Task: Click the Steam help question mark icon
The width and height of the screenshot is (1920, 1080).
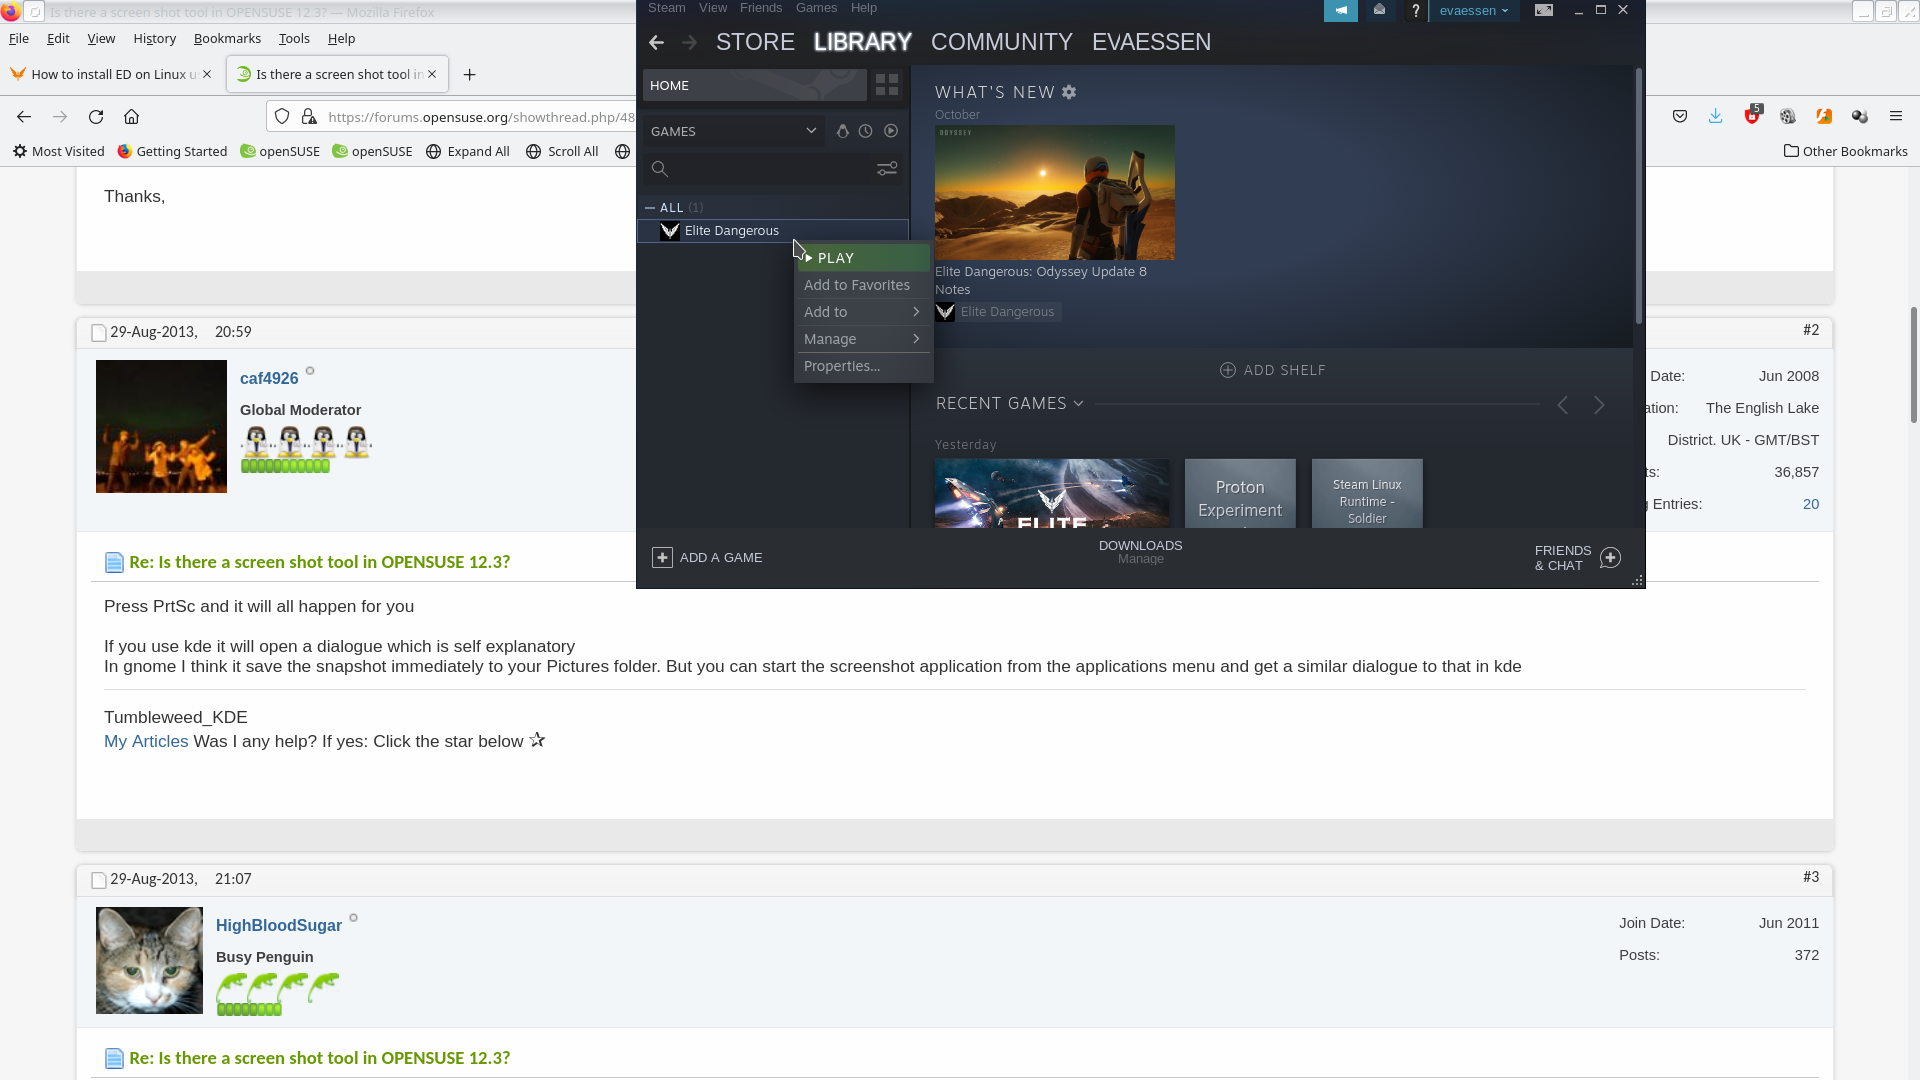Action: click(1415, 10)
